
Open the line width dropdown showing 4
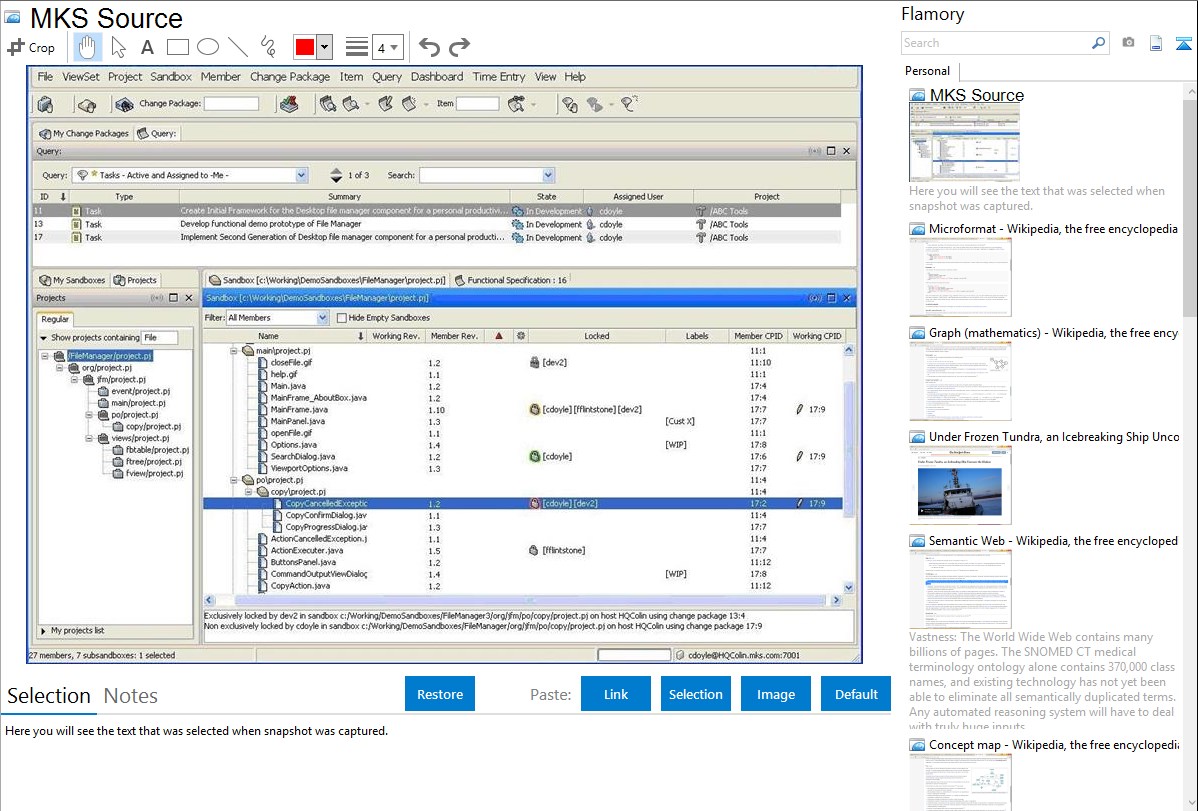pos(388,47)
